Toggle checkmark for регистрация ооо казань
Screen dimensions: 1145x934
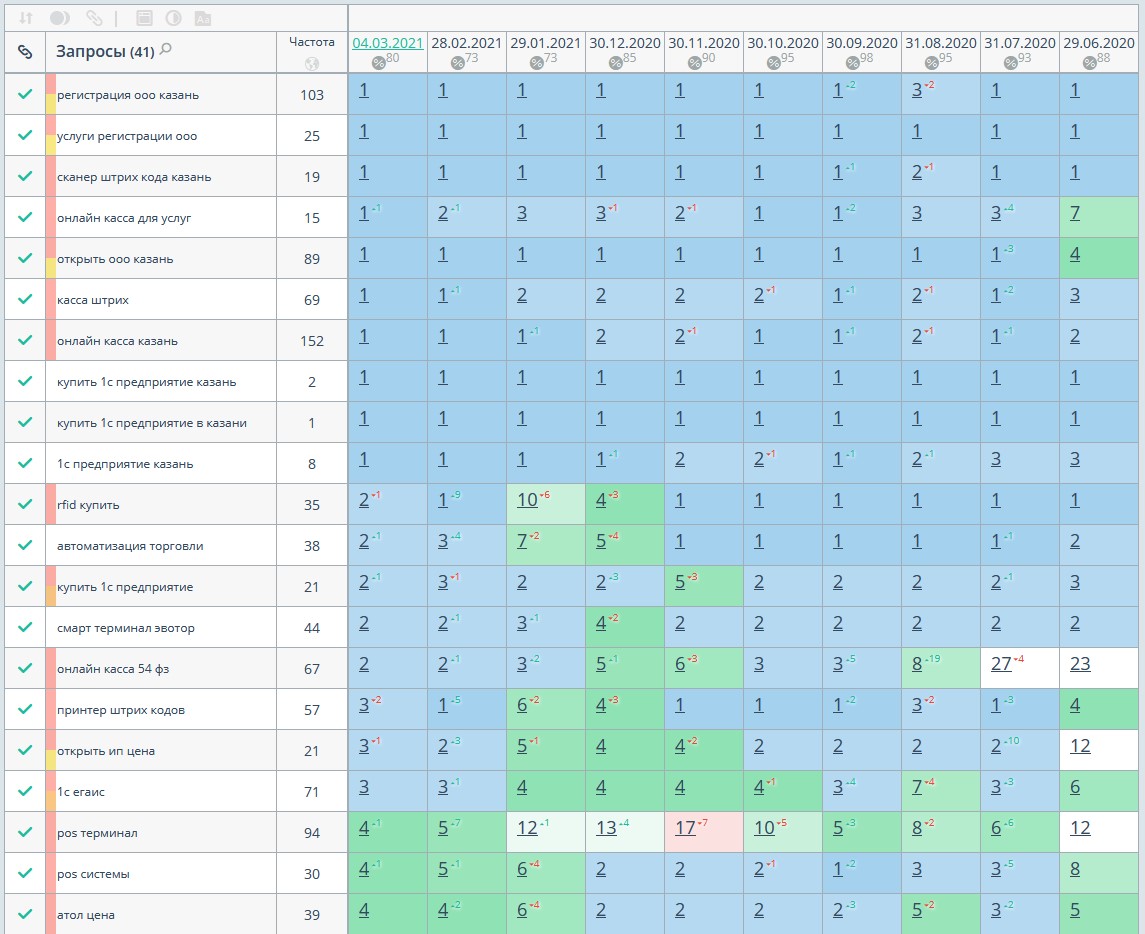[x=25, y=95]
